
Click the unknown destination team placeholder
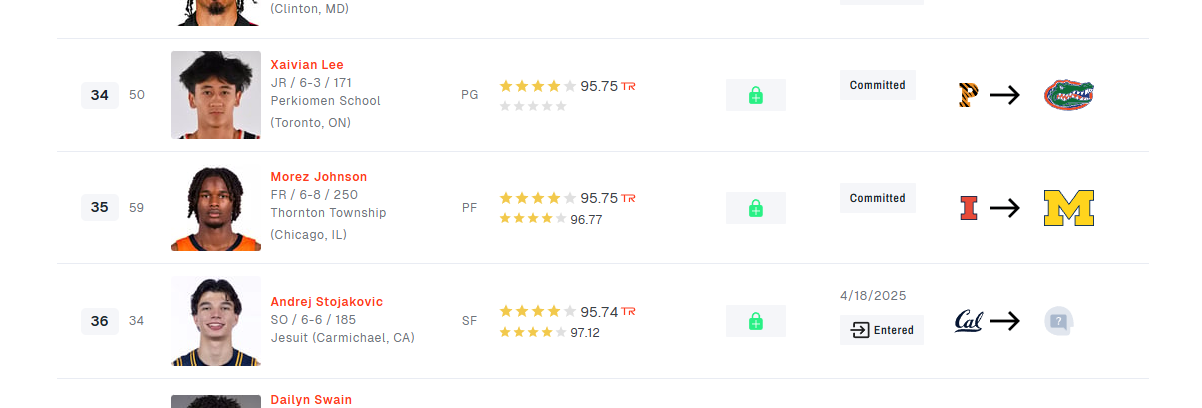1059,321
